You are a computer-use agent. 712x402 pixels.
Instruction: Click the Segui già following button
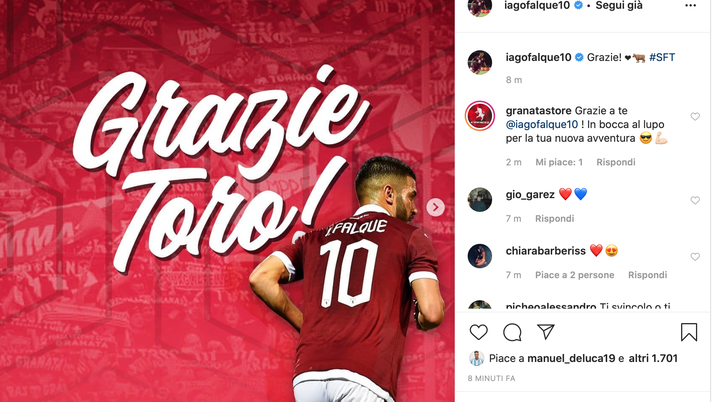(619, 5)
